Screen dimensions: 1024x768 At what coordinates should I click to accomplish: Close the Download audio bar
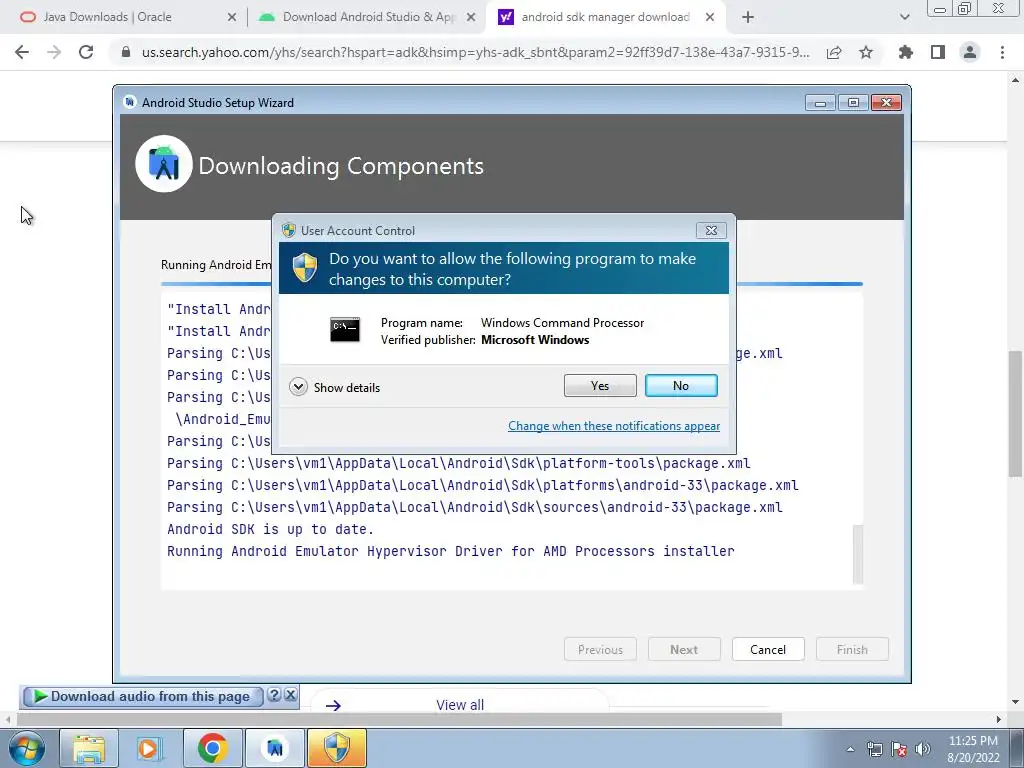[291, 695]
